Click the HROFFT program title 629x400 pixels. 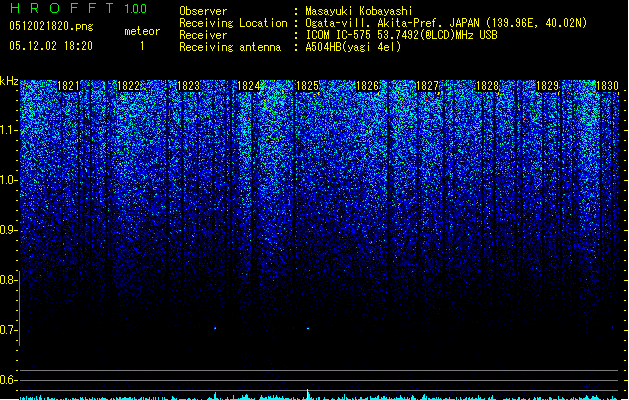[62, 8]
